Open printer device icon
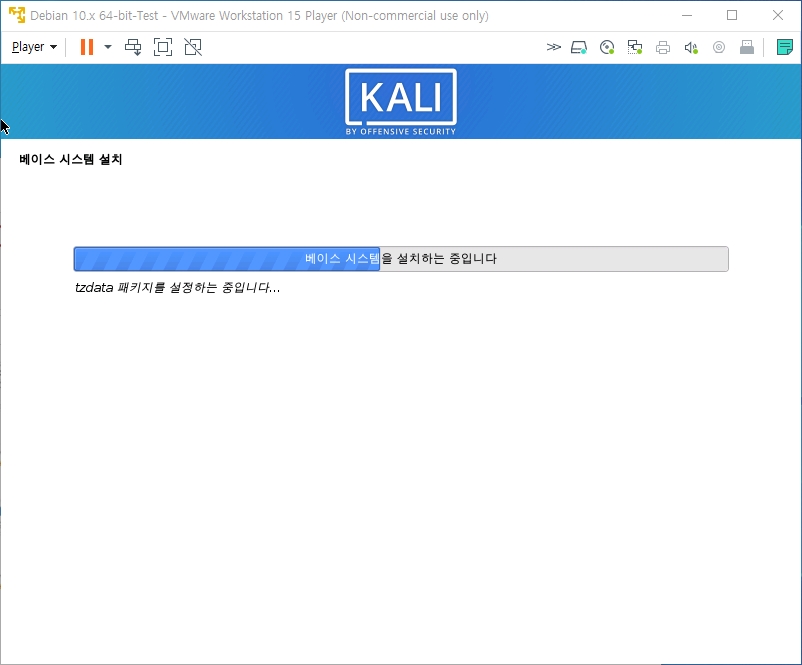 [x=663, y=48]
